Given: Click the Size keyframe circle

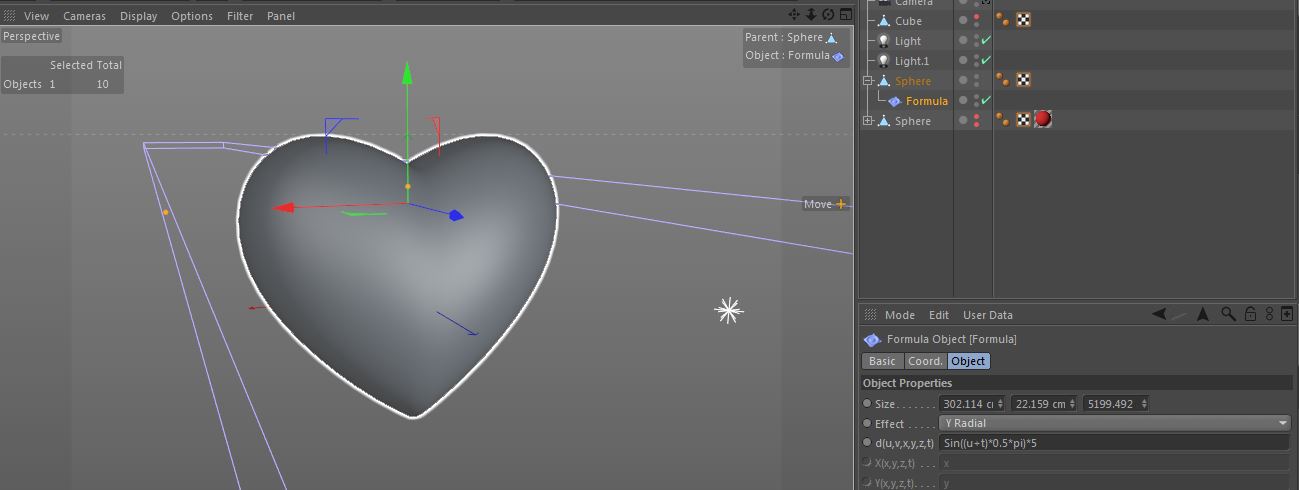Looking at the screenshot, I should [867, 404].
